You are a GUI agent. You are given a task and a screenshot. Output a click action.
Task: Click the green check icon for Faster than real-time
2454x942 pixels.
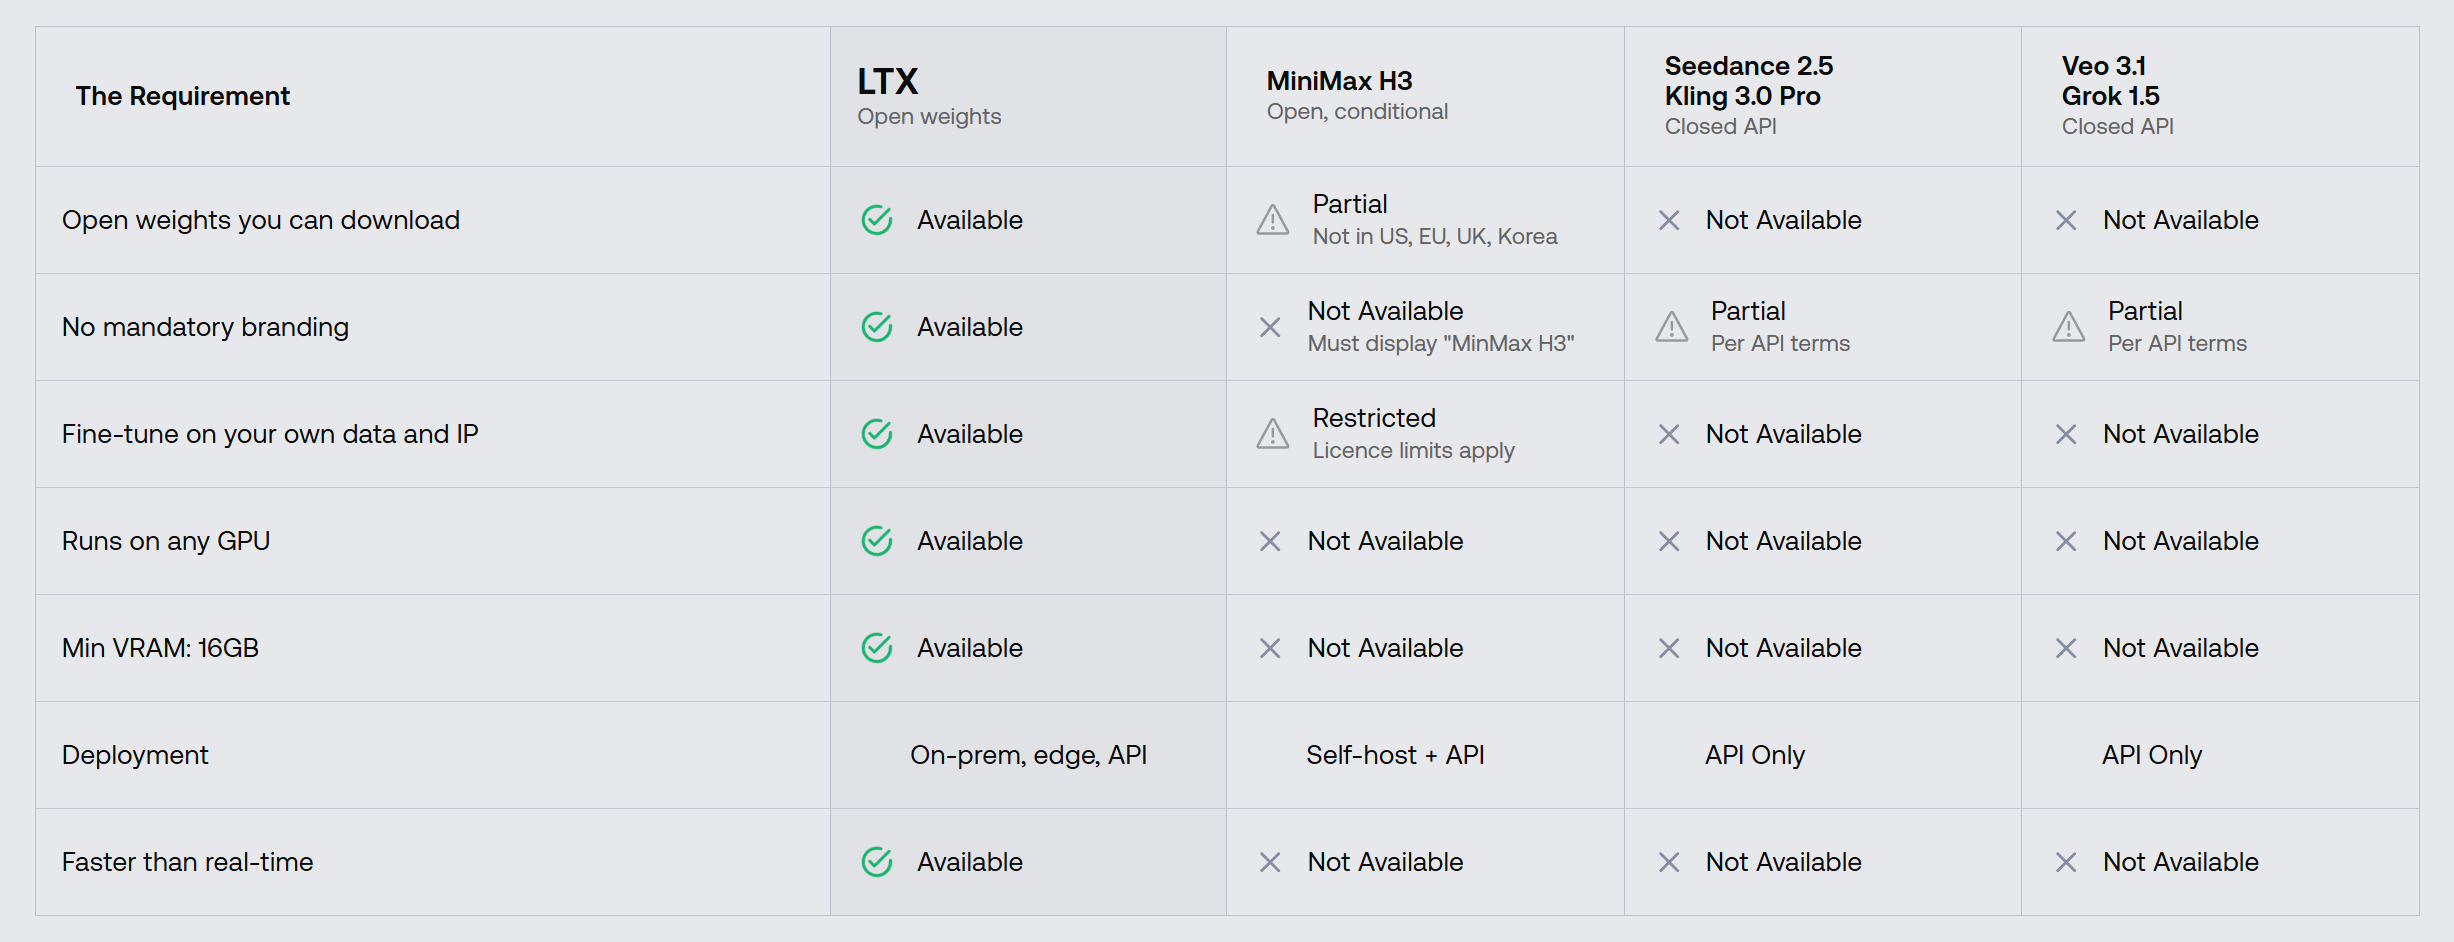(x=877, y=862)
